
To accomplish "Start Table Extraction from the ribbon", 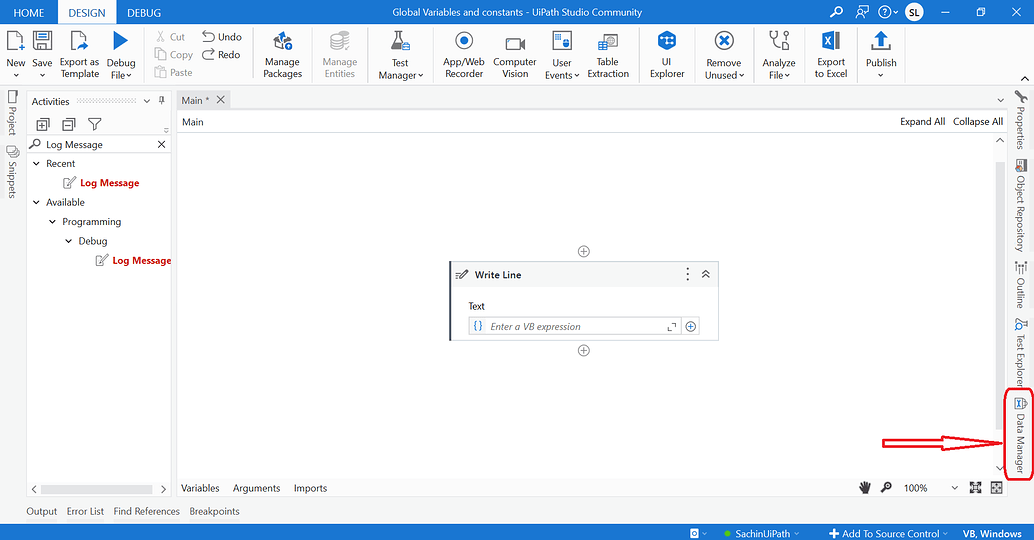I will (x=608, y=55).
